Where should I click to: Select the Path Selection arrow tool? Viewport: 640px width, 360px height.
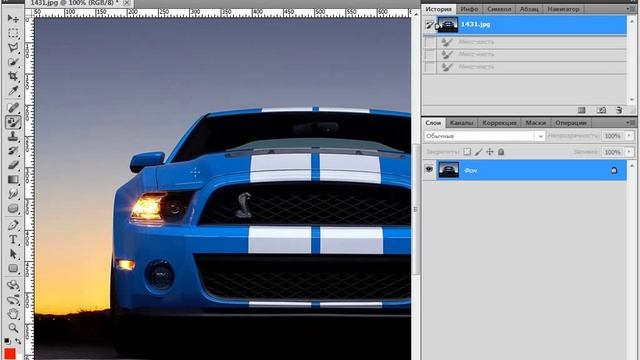(x=13, y=254)
